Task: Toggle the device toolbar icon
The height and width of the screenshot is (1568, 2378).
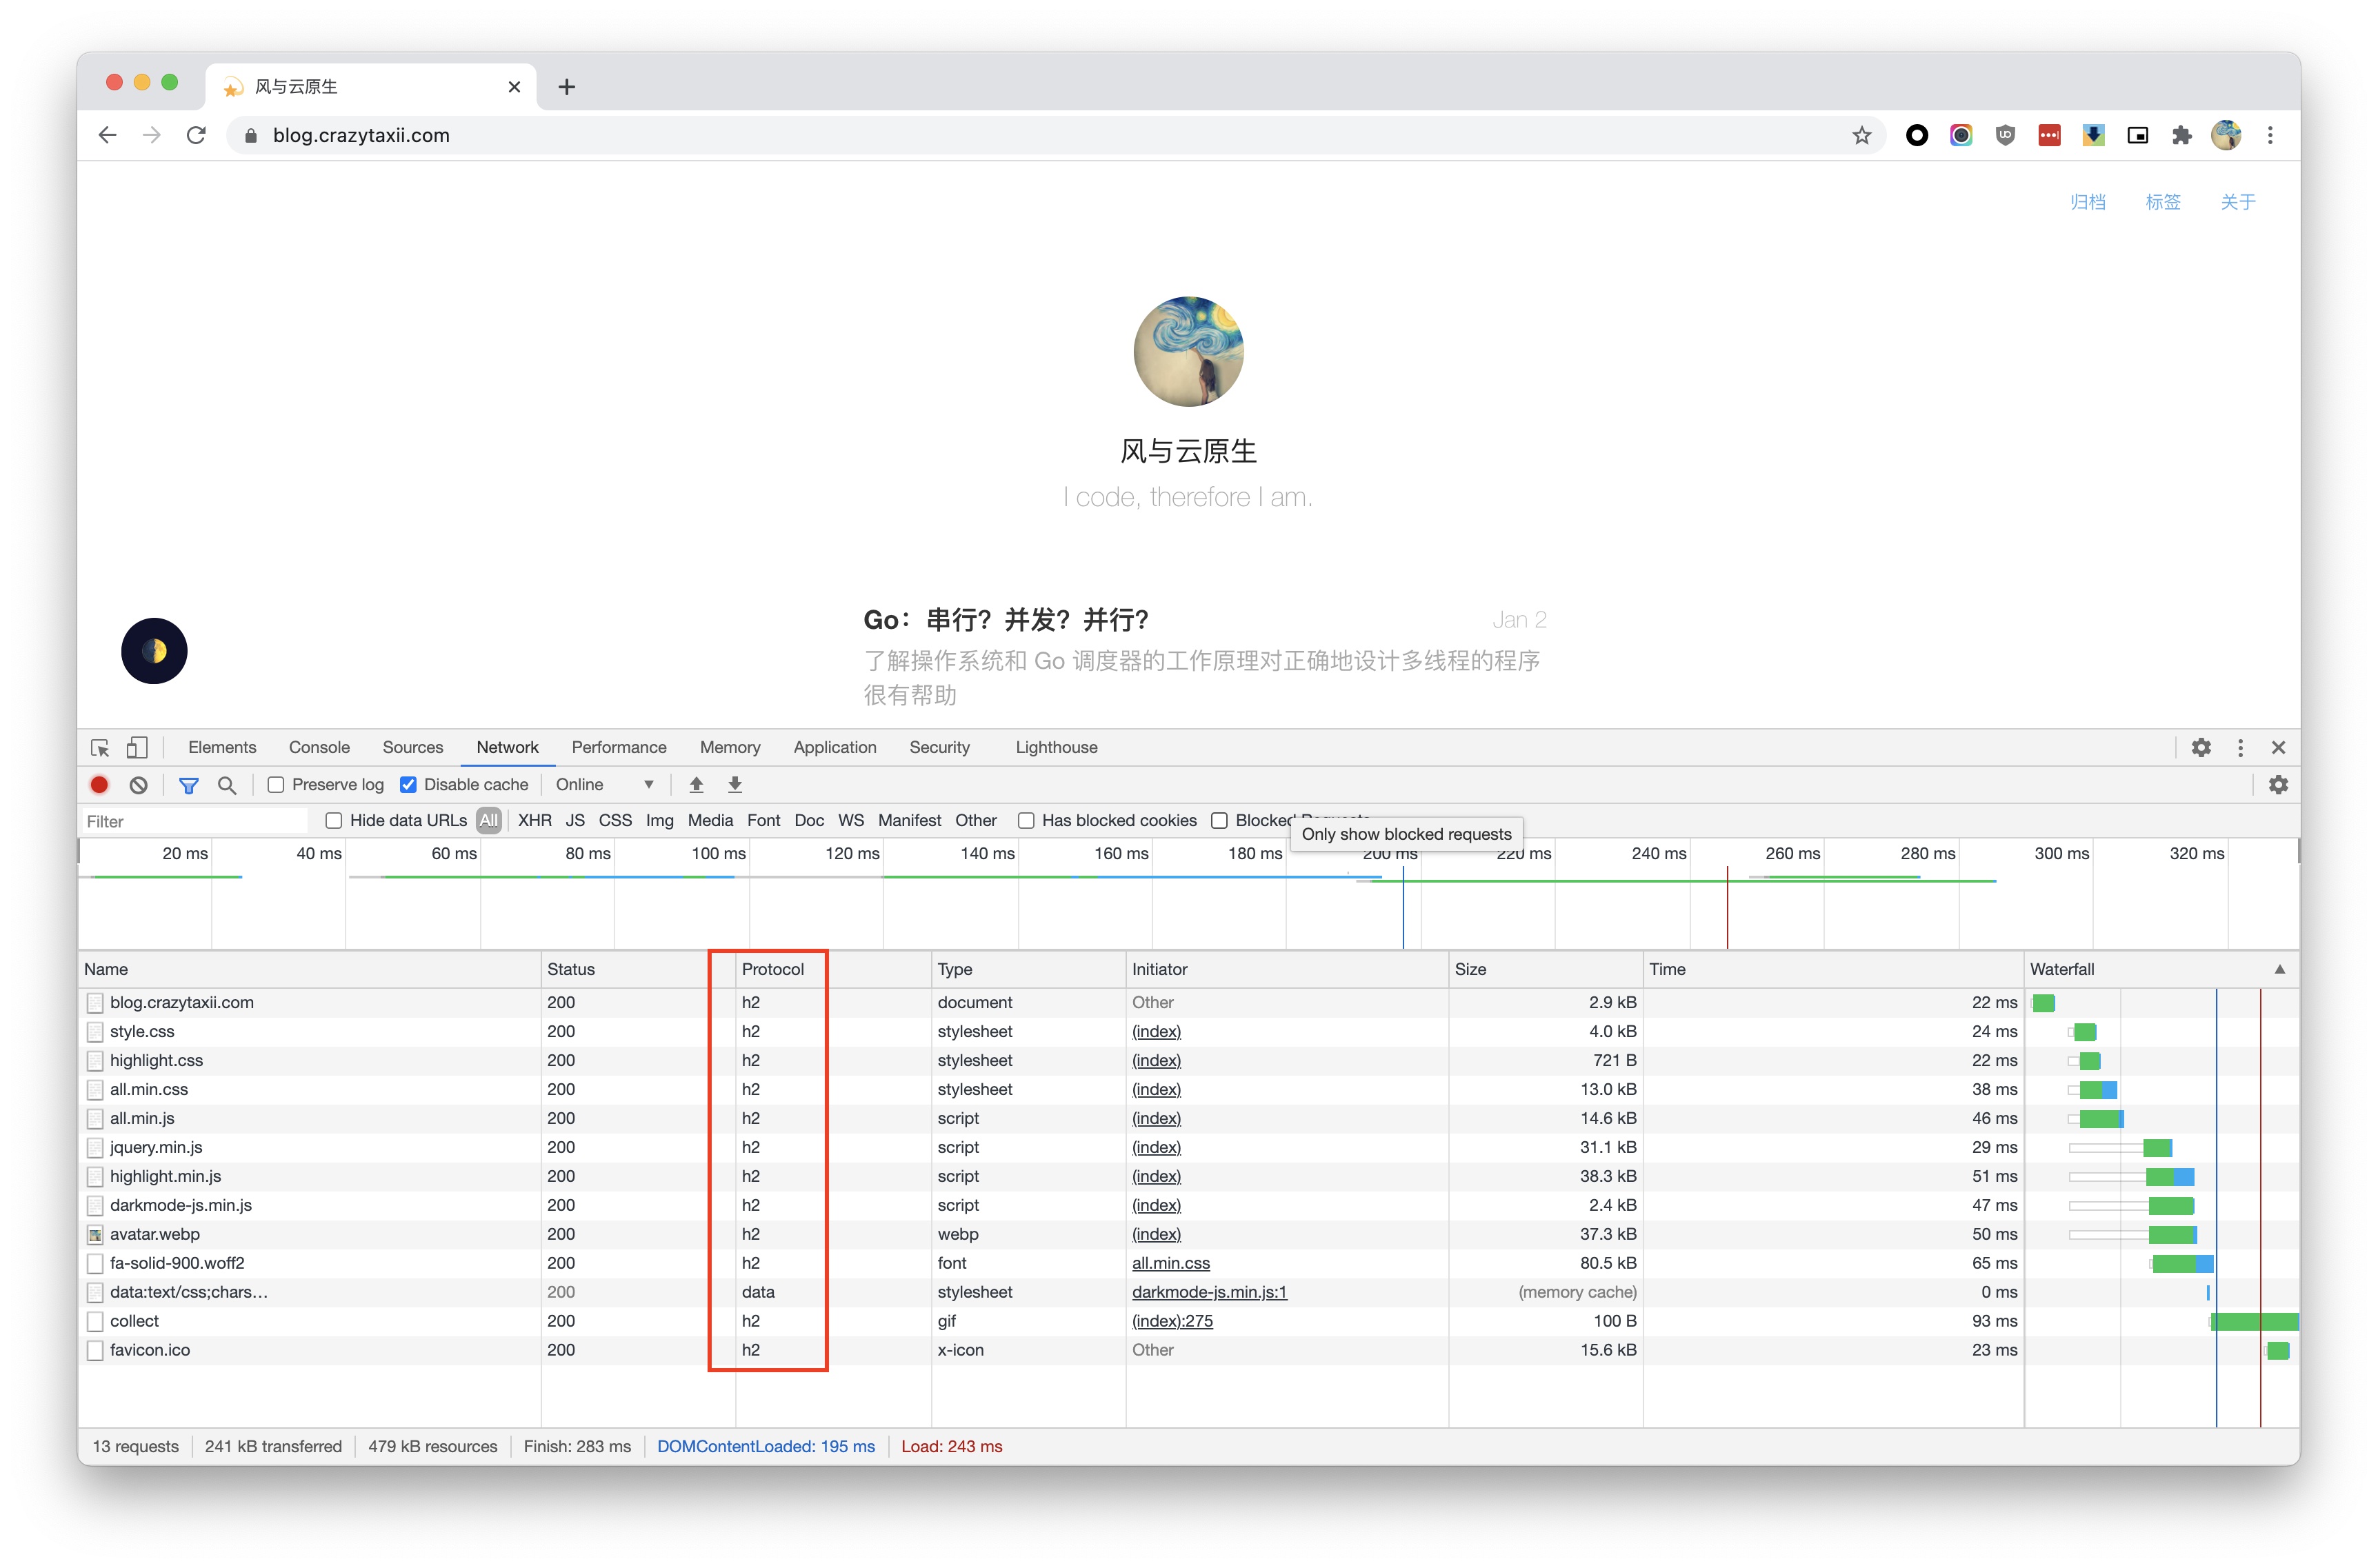Action: [137, 747]
